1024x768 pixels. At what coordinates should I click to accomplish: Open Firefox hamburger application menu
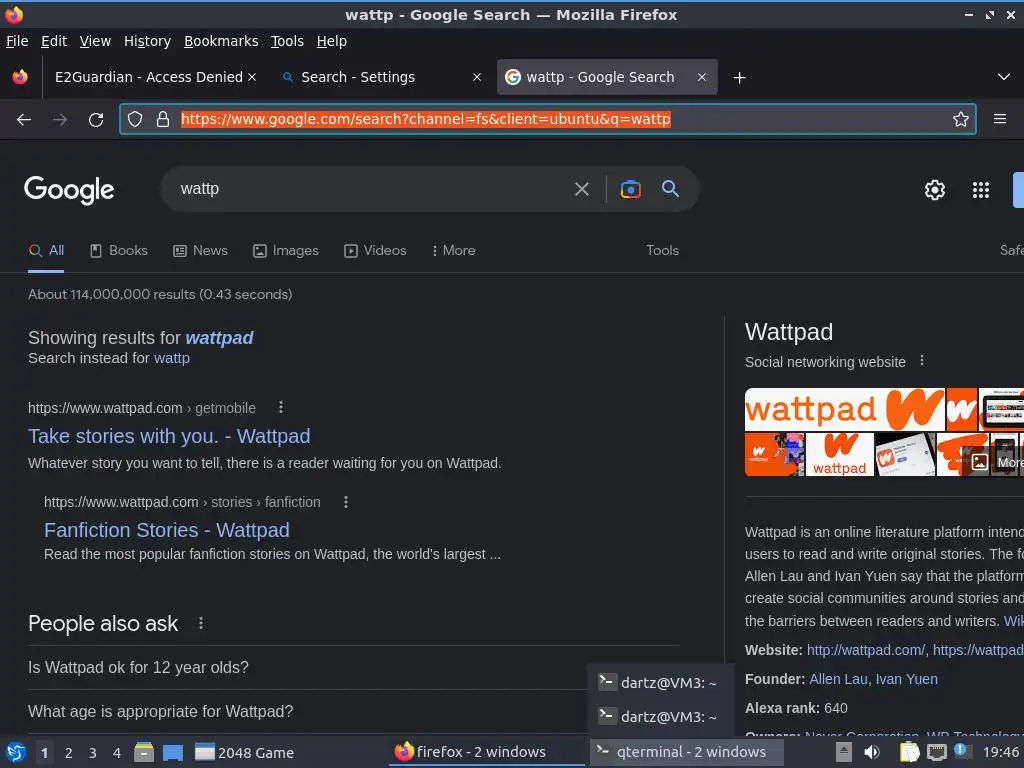point(999,119)
